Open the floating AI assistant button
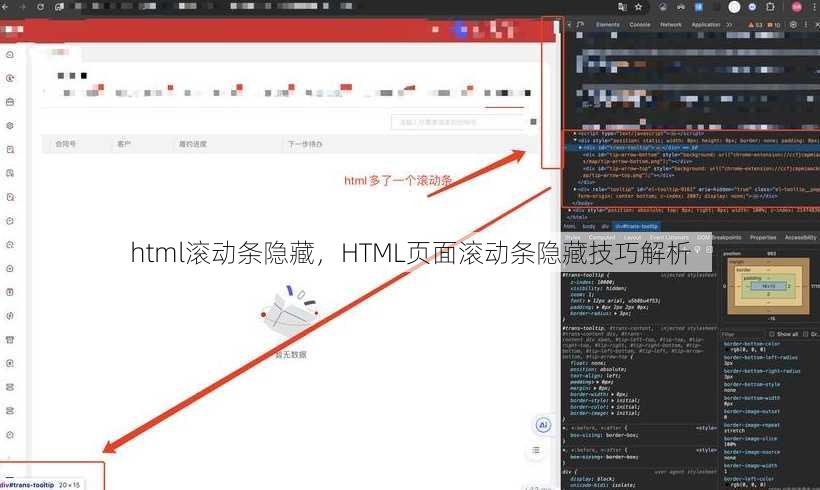Image resolution: width=820 pixels, height=490 pixels. [x=543, y=425]
